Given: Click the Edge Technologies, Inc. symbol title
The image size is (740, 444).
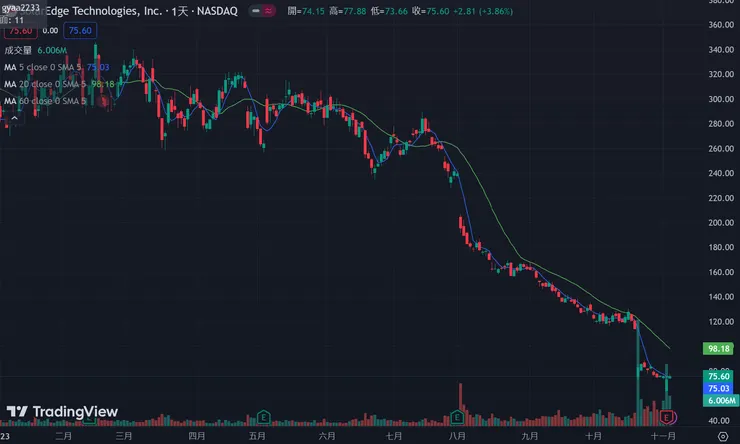Looking at the screenshot, I should [x=103, y=11].
